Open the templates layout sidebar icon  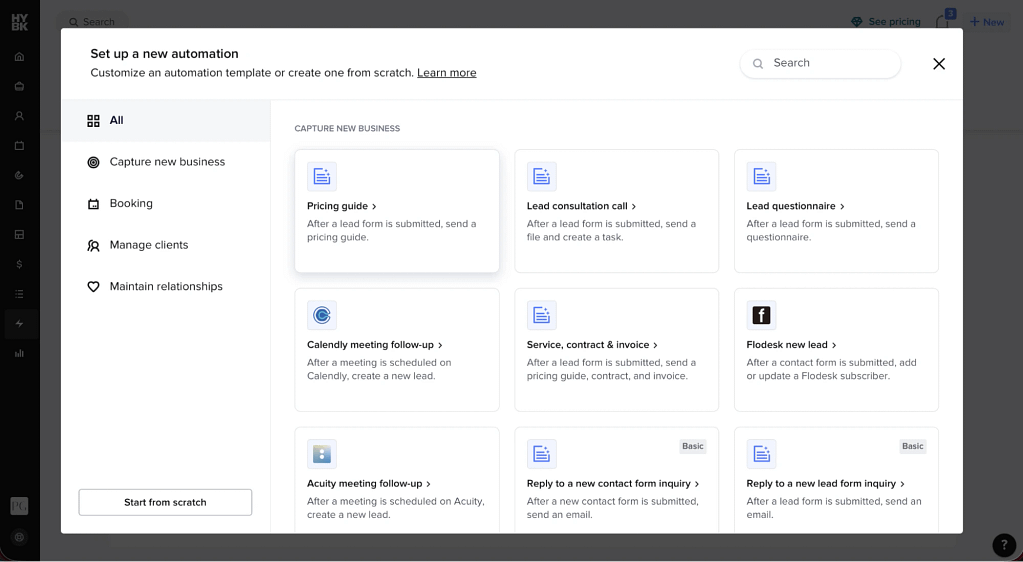click(x=20, y=234)
